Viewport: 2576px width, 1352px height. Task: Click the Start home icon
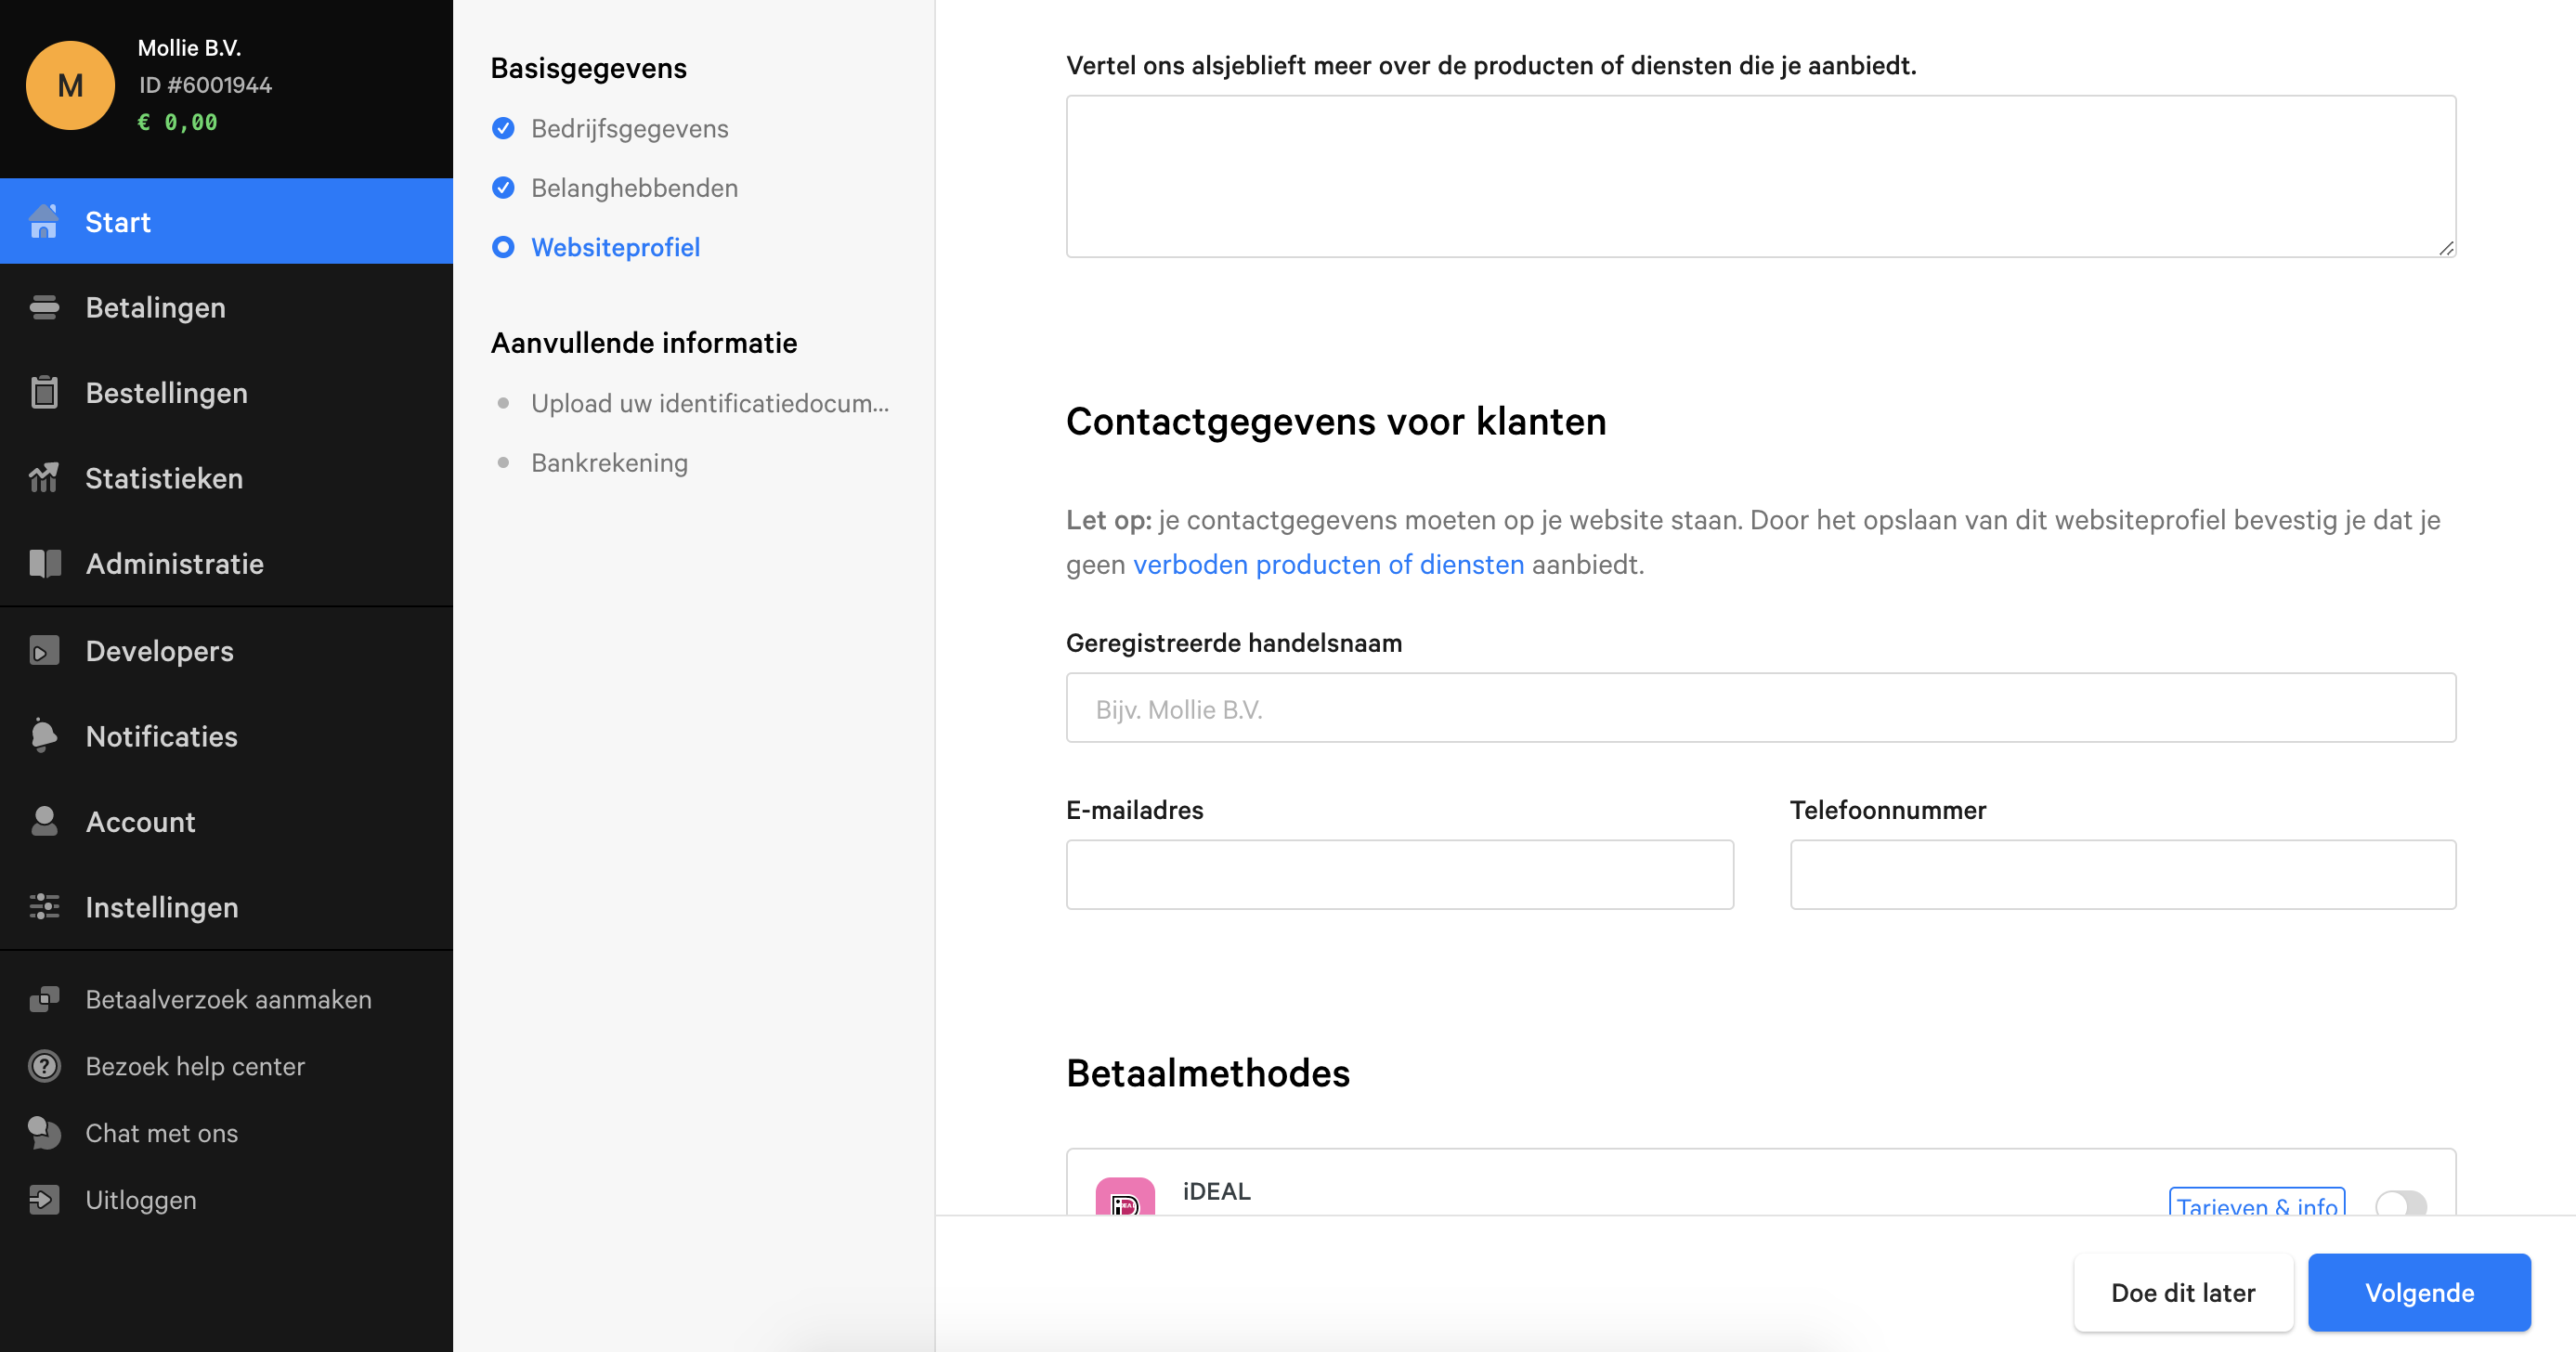44,221
